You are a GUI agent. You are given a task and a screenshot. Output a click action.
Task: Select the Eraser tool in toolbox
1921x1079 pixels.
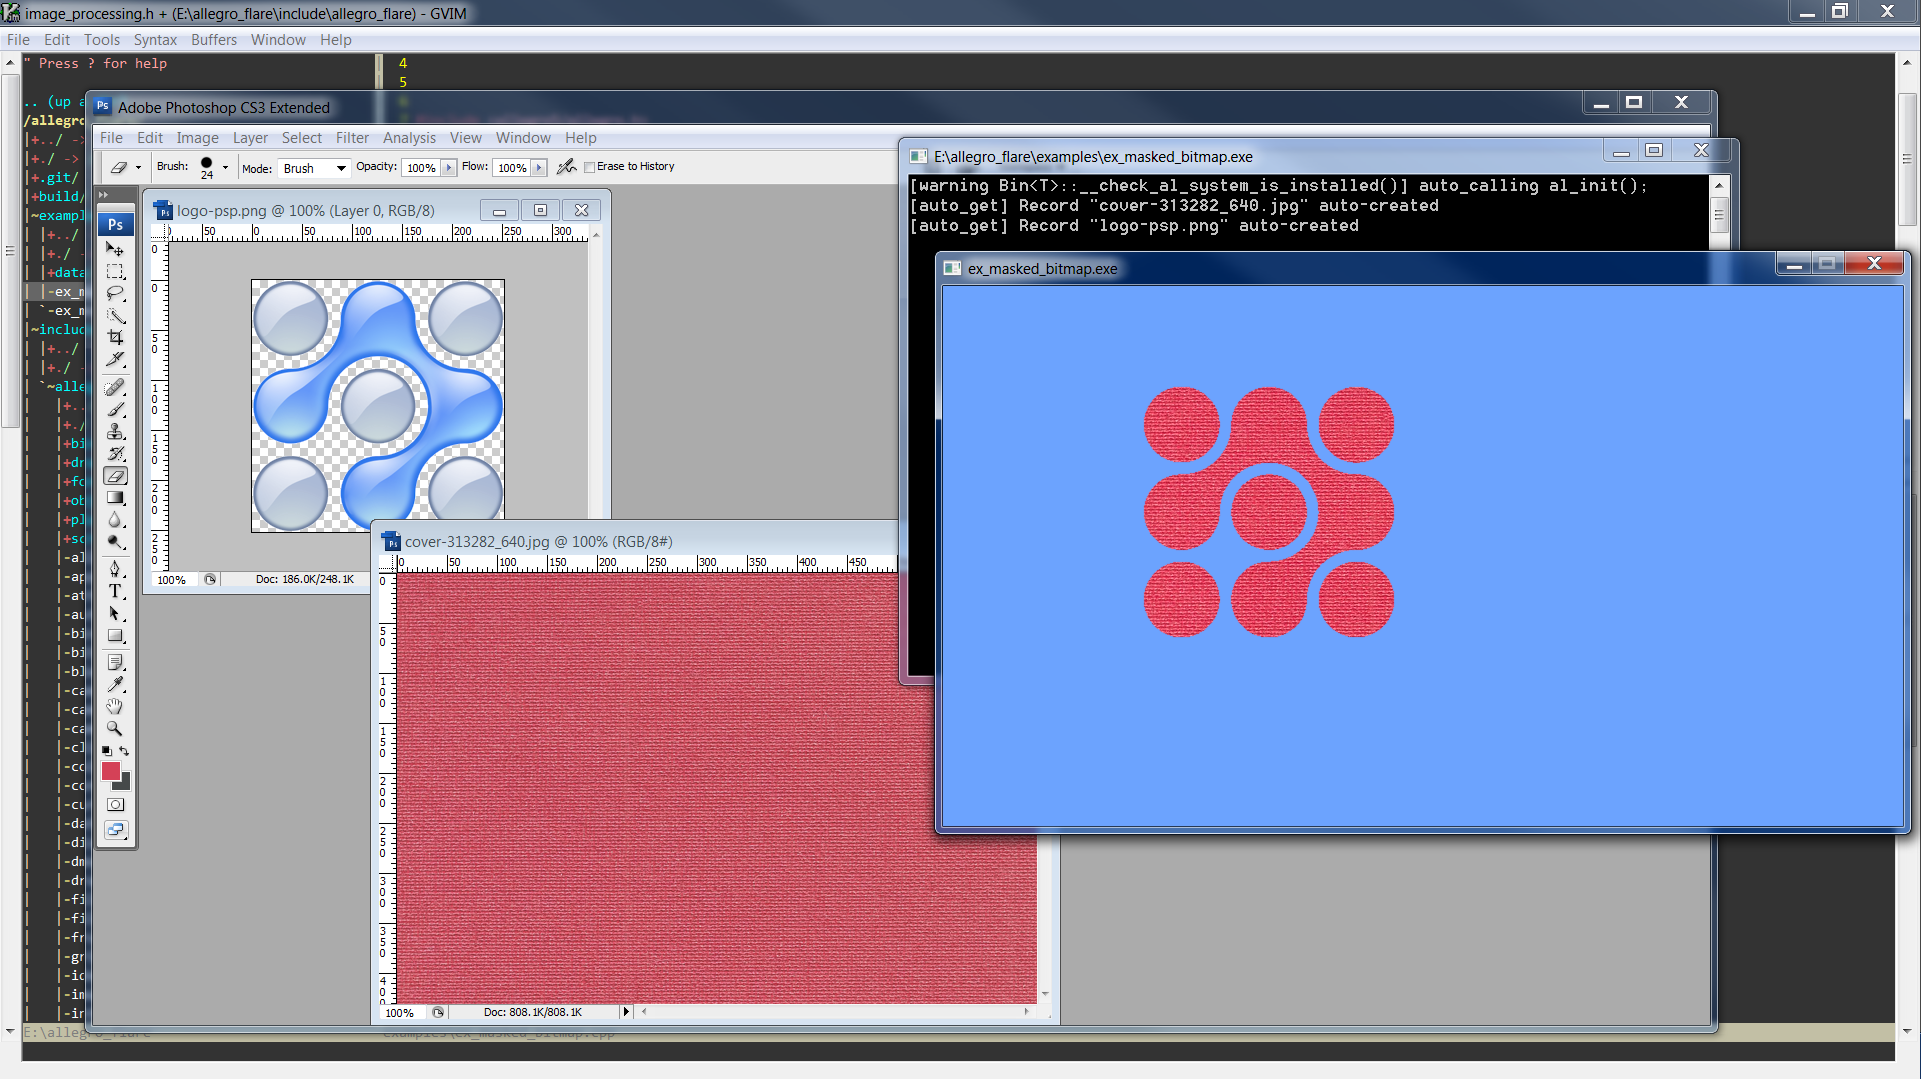point(115,476)
